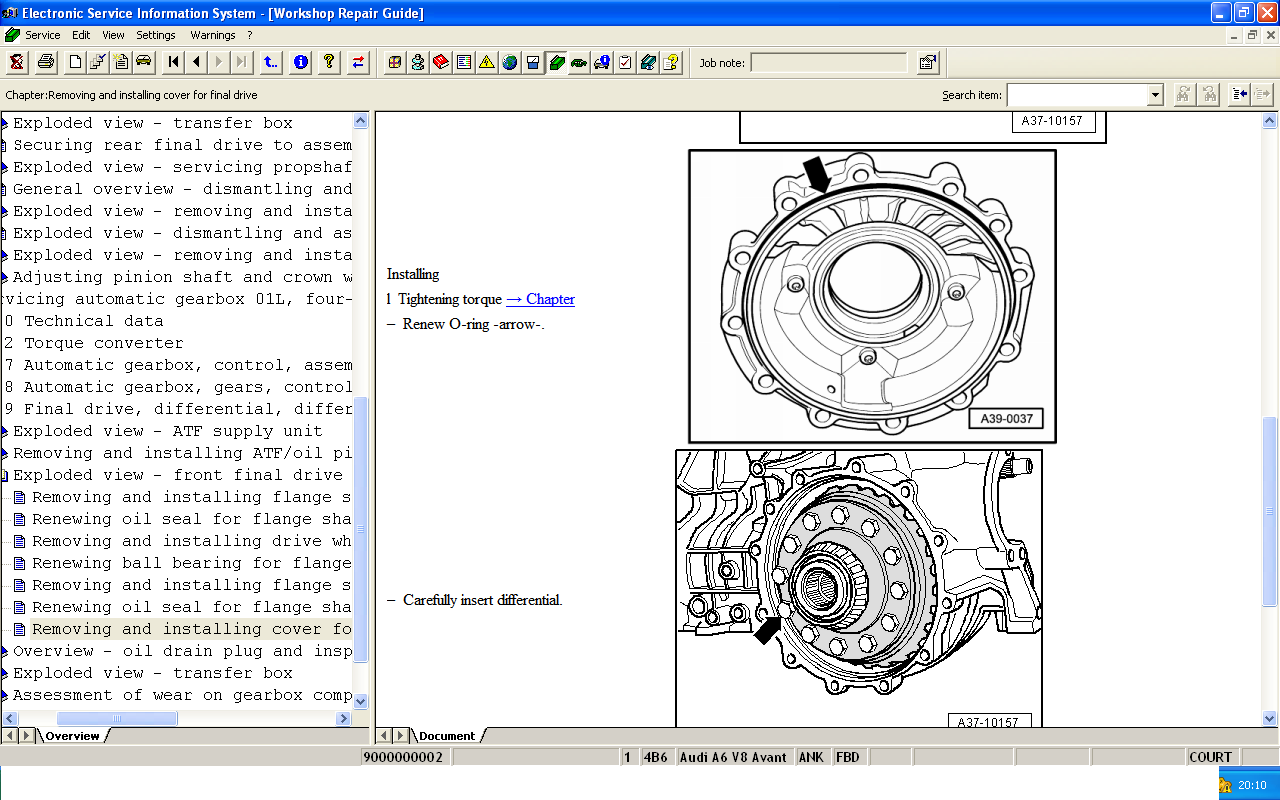Click the globe icon in toolbar
This screenshot has width=1280, height=800.
[510, 63]
